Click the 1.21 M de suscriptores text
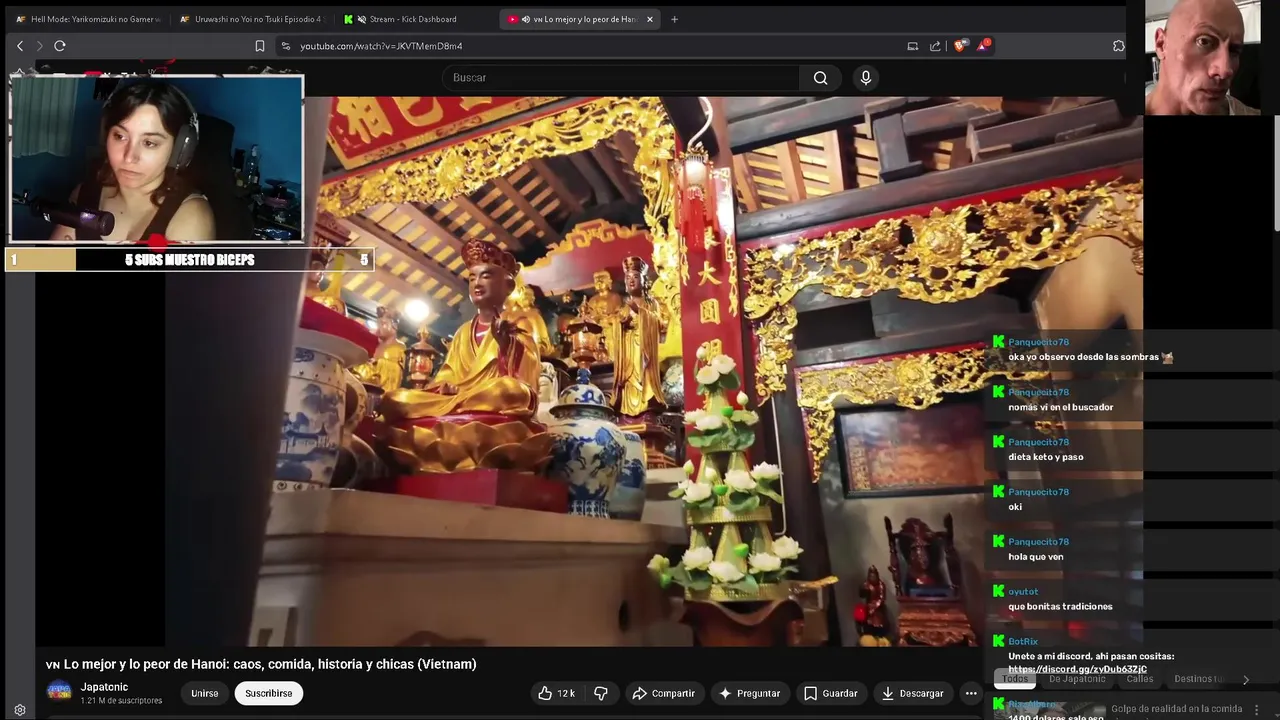The image size is (1280, 720). [121, 701]
